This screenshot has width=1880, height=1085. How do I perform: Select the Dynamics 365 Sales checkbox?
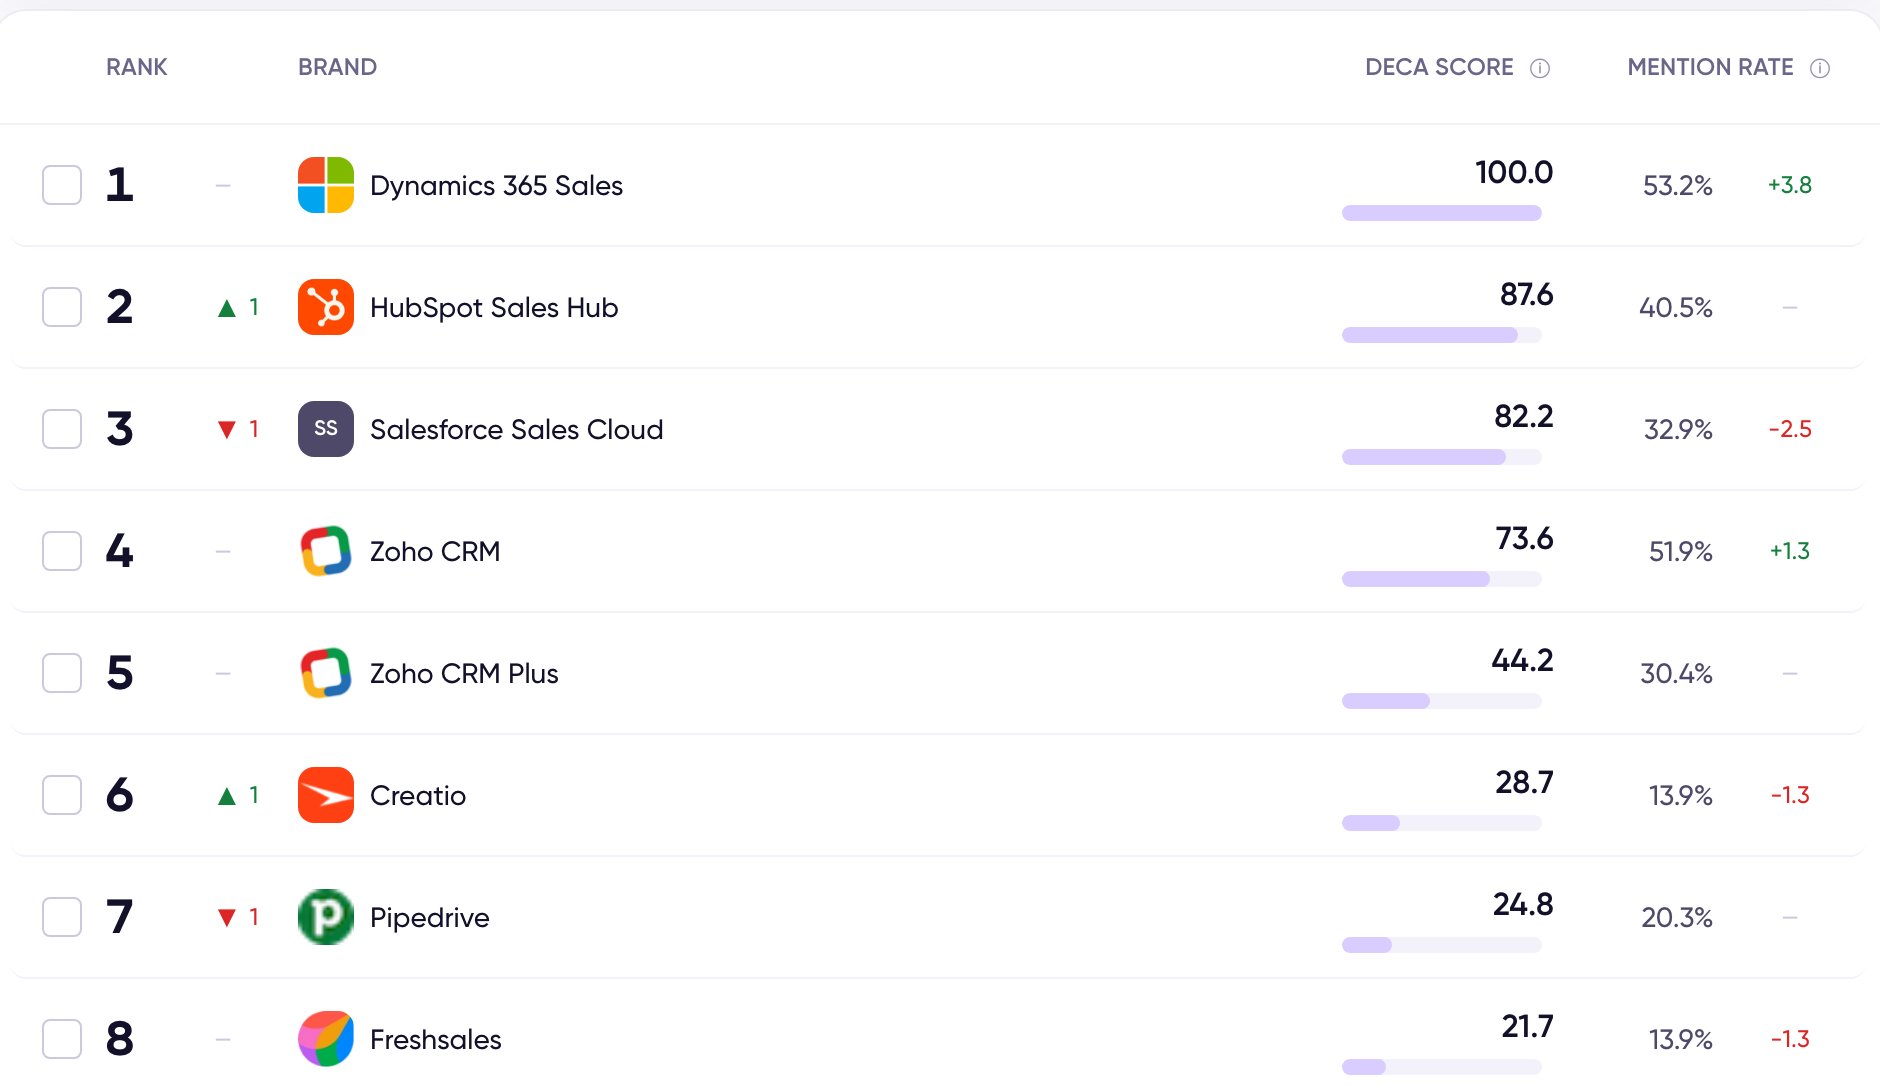tap(62, 185)
